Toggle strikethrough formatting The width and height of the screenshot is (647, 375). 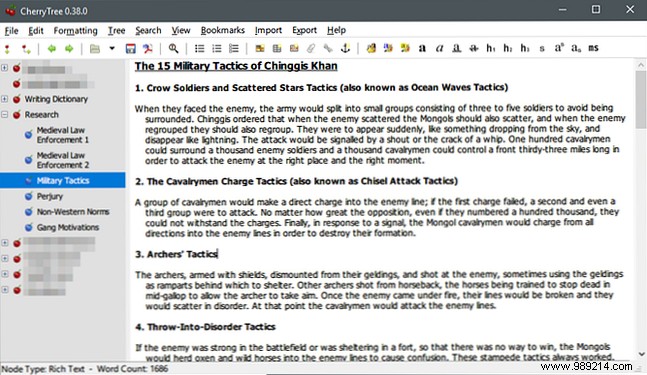(474, 48)
